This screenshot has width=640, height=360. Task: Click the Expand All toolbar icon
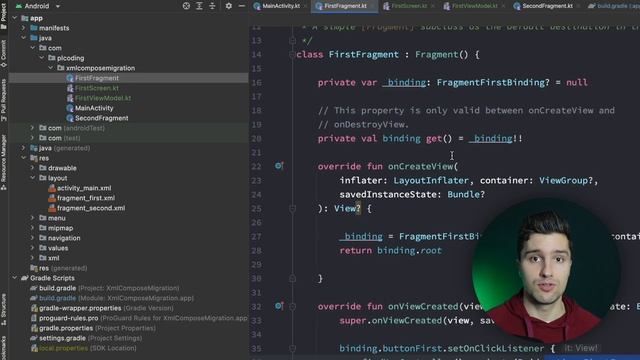click(x=199, y=6)
